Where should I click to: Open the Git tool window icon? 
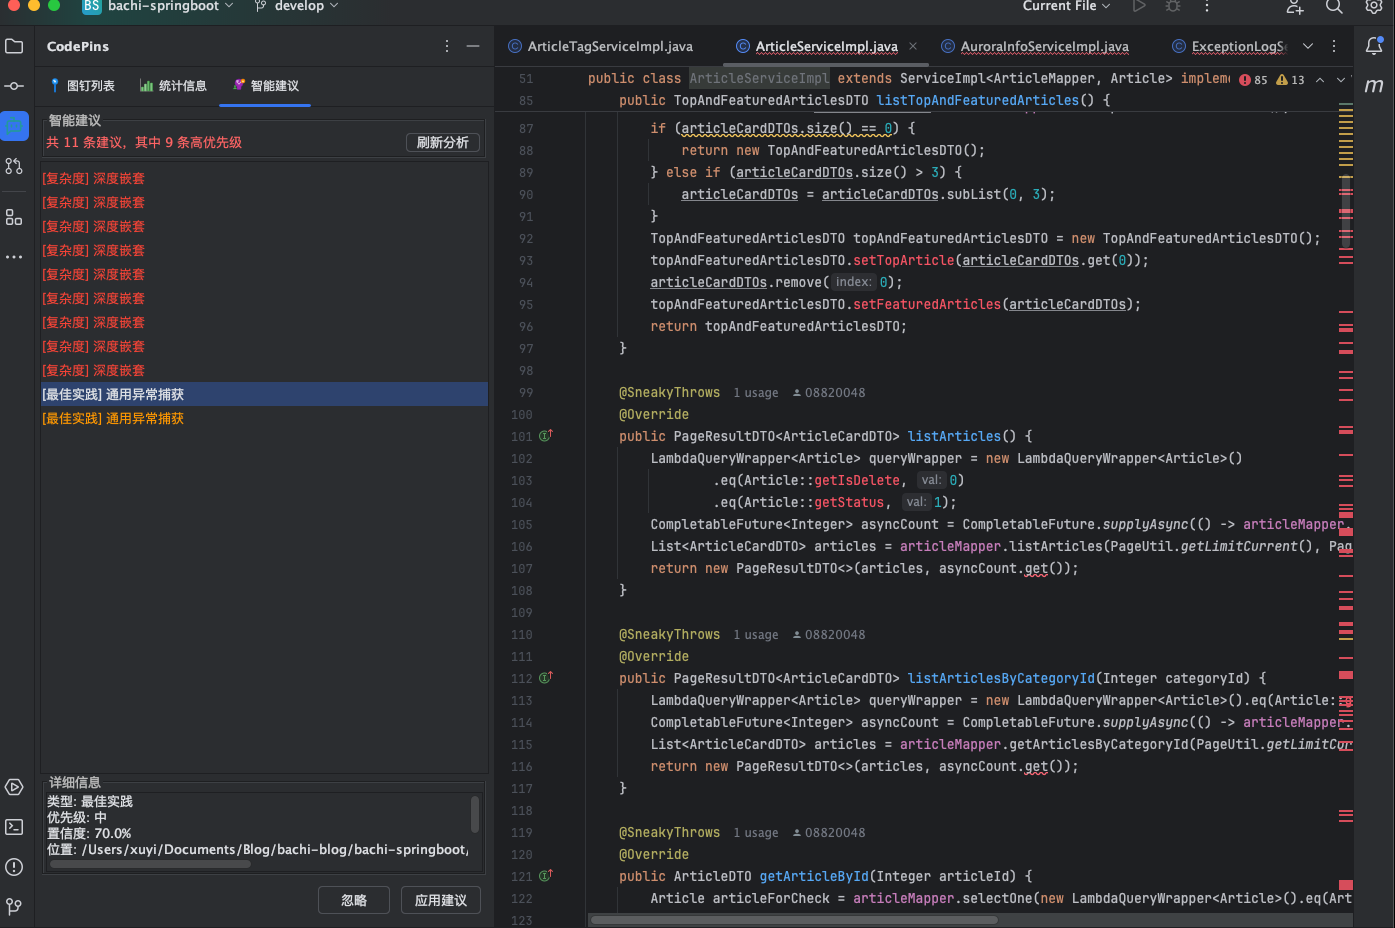pyautogui.click(x=14, y=907)
